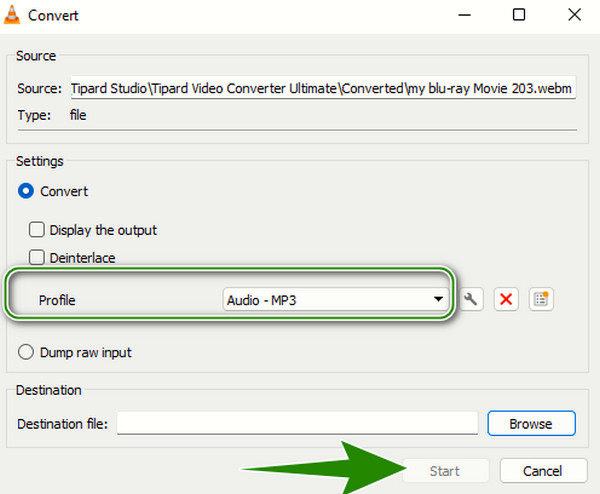Click the VLC cone title icon
Image resolution: width=600 pixels, height=494 pixels.
pos(12,15)
